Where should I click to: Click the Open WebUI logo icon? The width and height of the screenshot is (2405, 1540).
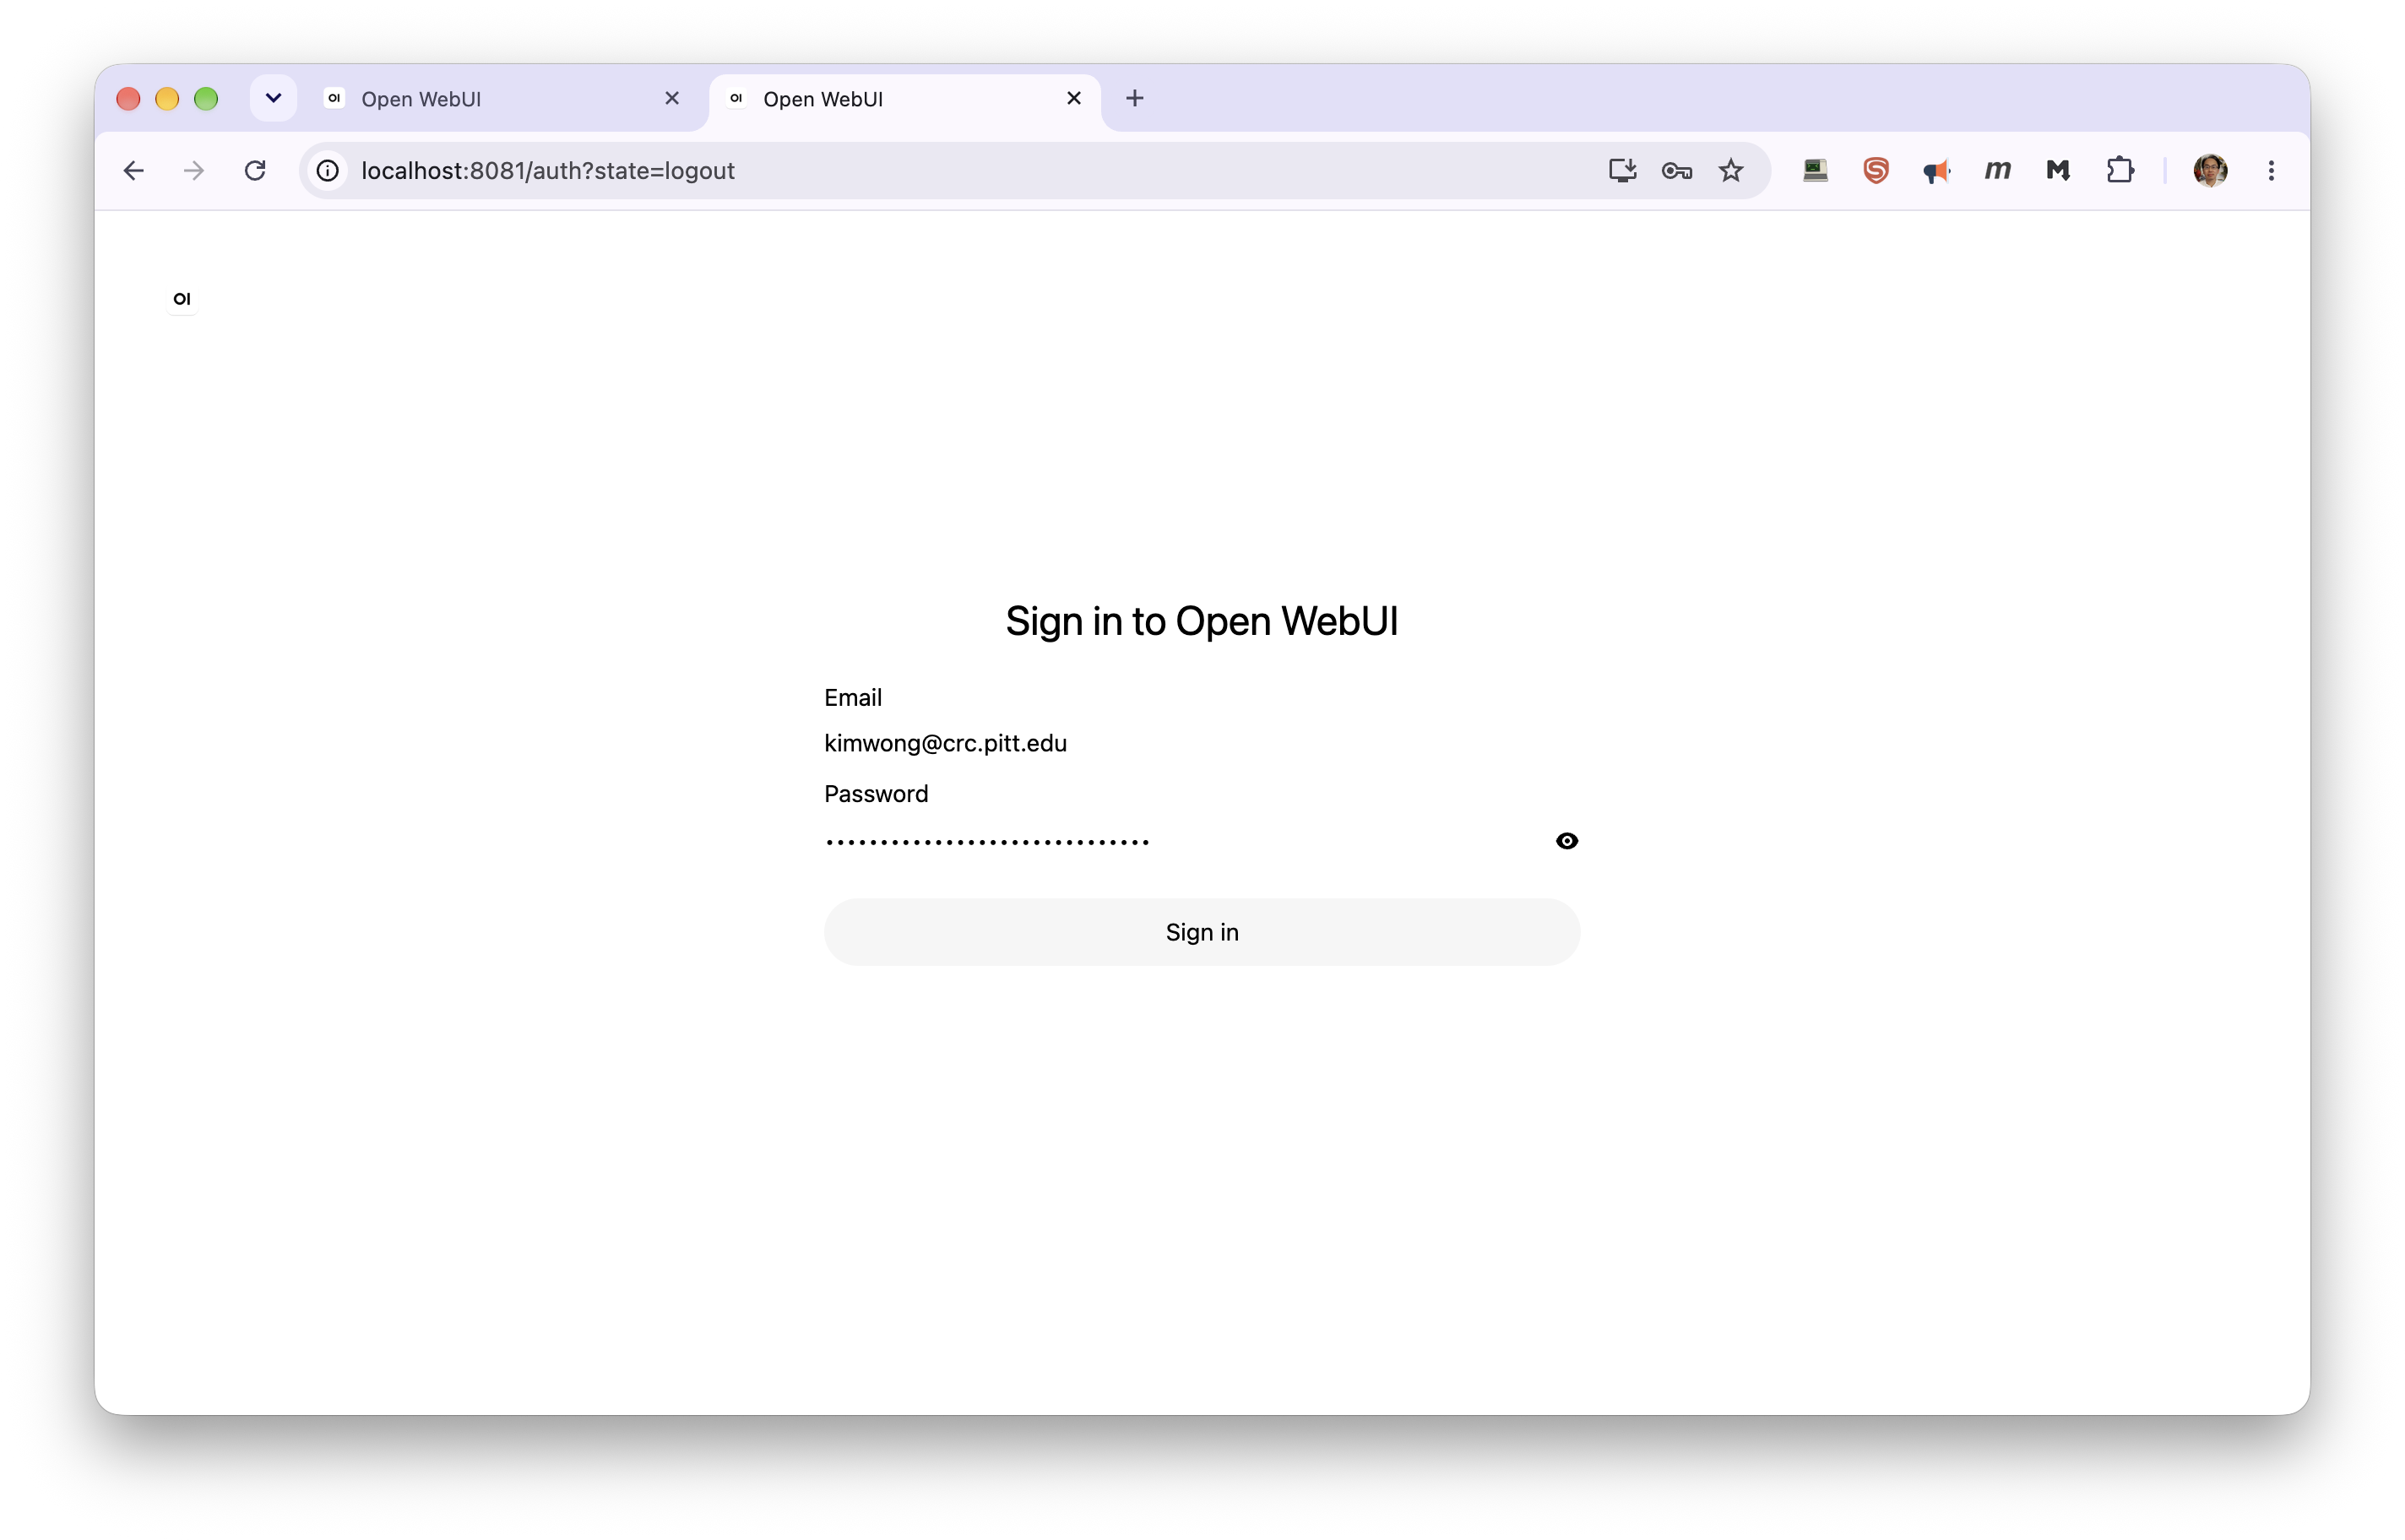click(181, 298)
